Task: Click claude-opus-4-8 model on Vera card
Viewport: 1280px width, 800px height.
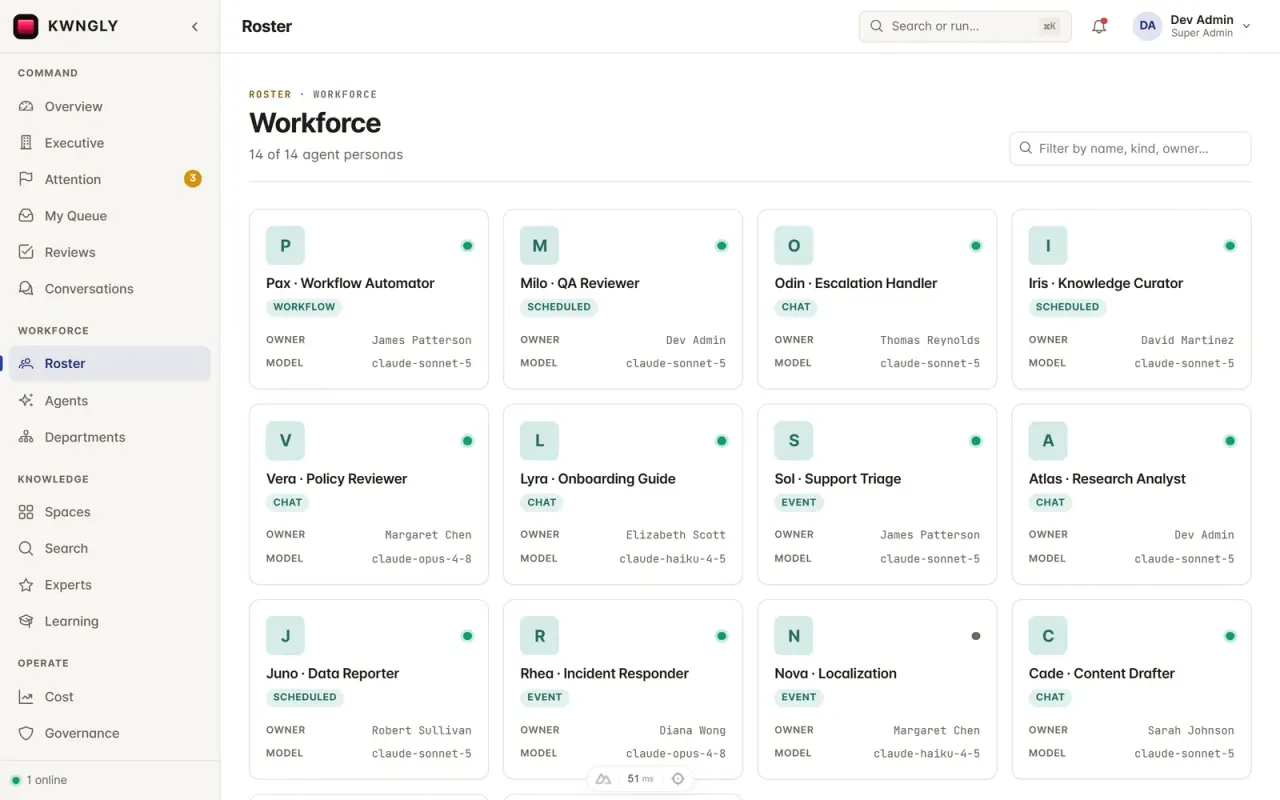Action: tap(421, 559)
